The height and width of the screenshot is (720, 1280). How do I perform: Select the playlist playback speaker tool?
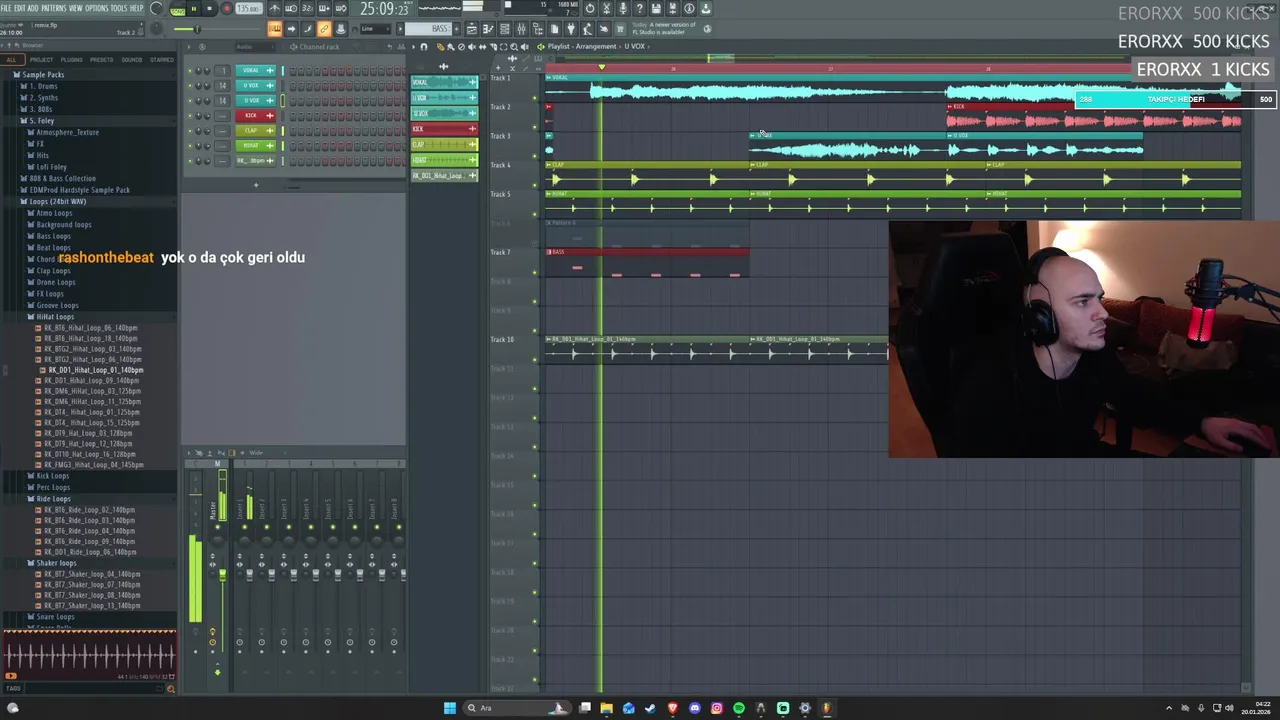(524, 47)
